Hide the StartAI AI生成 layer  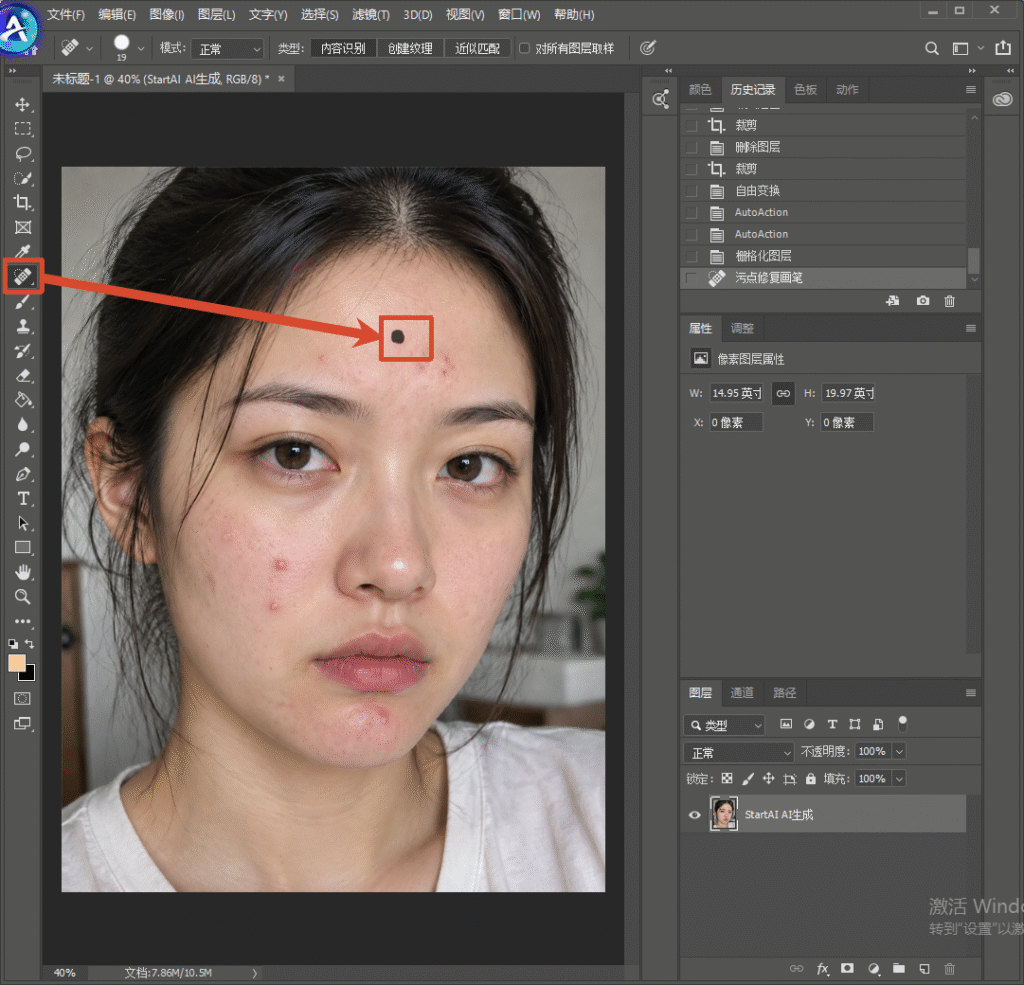[x=694, y=815]
